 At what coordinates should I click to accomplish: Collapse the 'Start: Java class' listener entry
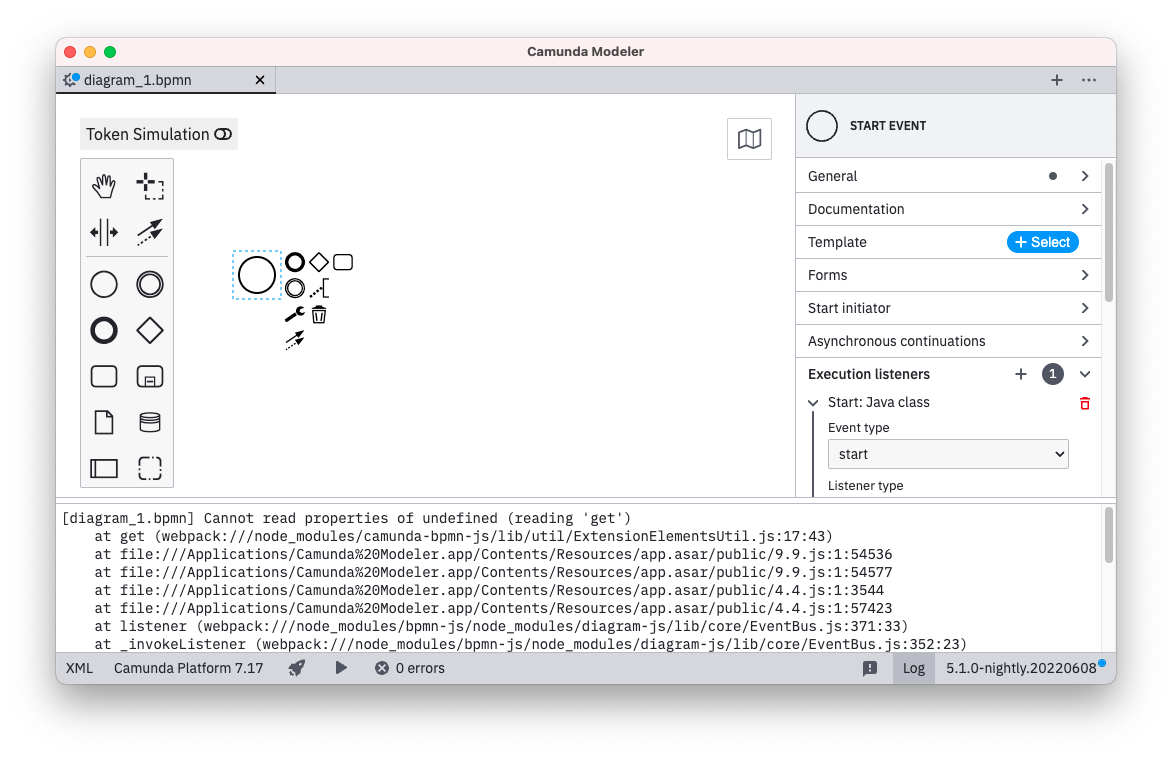coord(813,402)
